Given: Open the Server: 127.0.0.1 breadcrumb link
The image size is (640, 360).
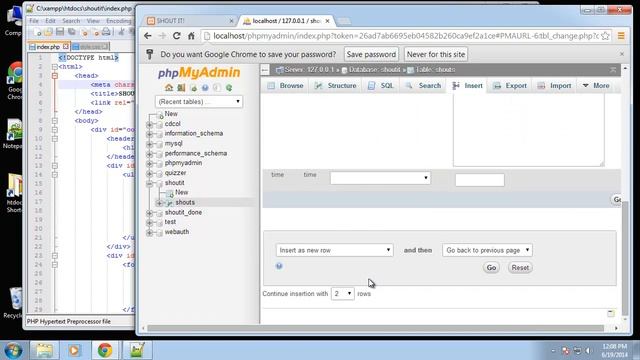Looking at the screenshot, I should click(309, 70).
